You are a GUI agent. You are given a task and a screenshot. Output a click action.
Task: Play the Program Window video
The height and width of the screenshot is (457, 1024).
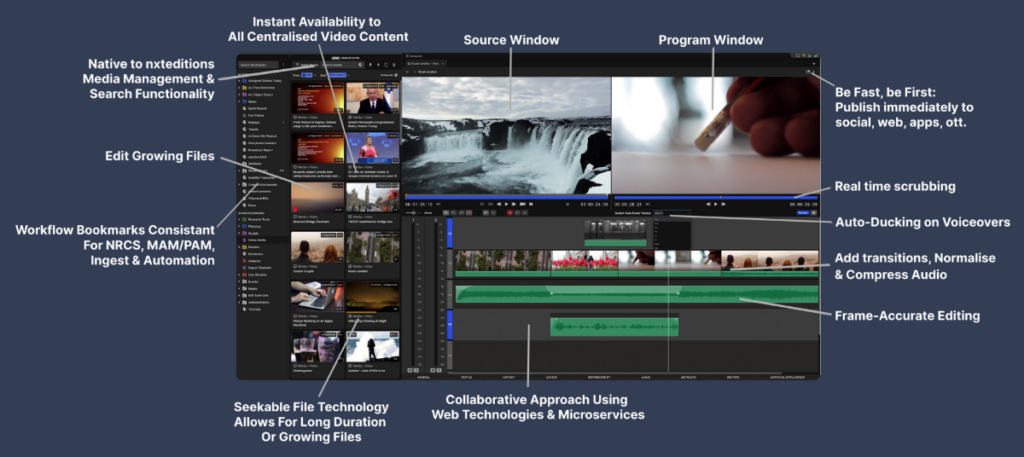click(x=716, y=204)
